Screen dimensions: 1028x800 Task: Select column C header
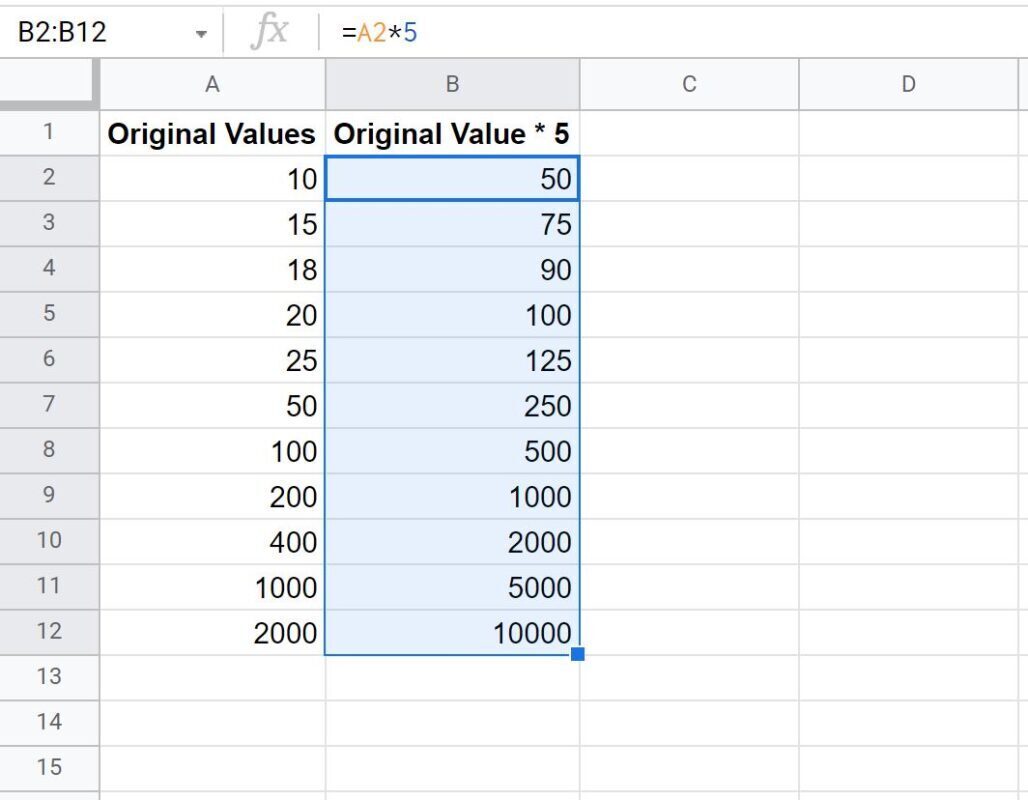pos(689,84)
